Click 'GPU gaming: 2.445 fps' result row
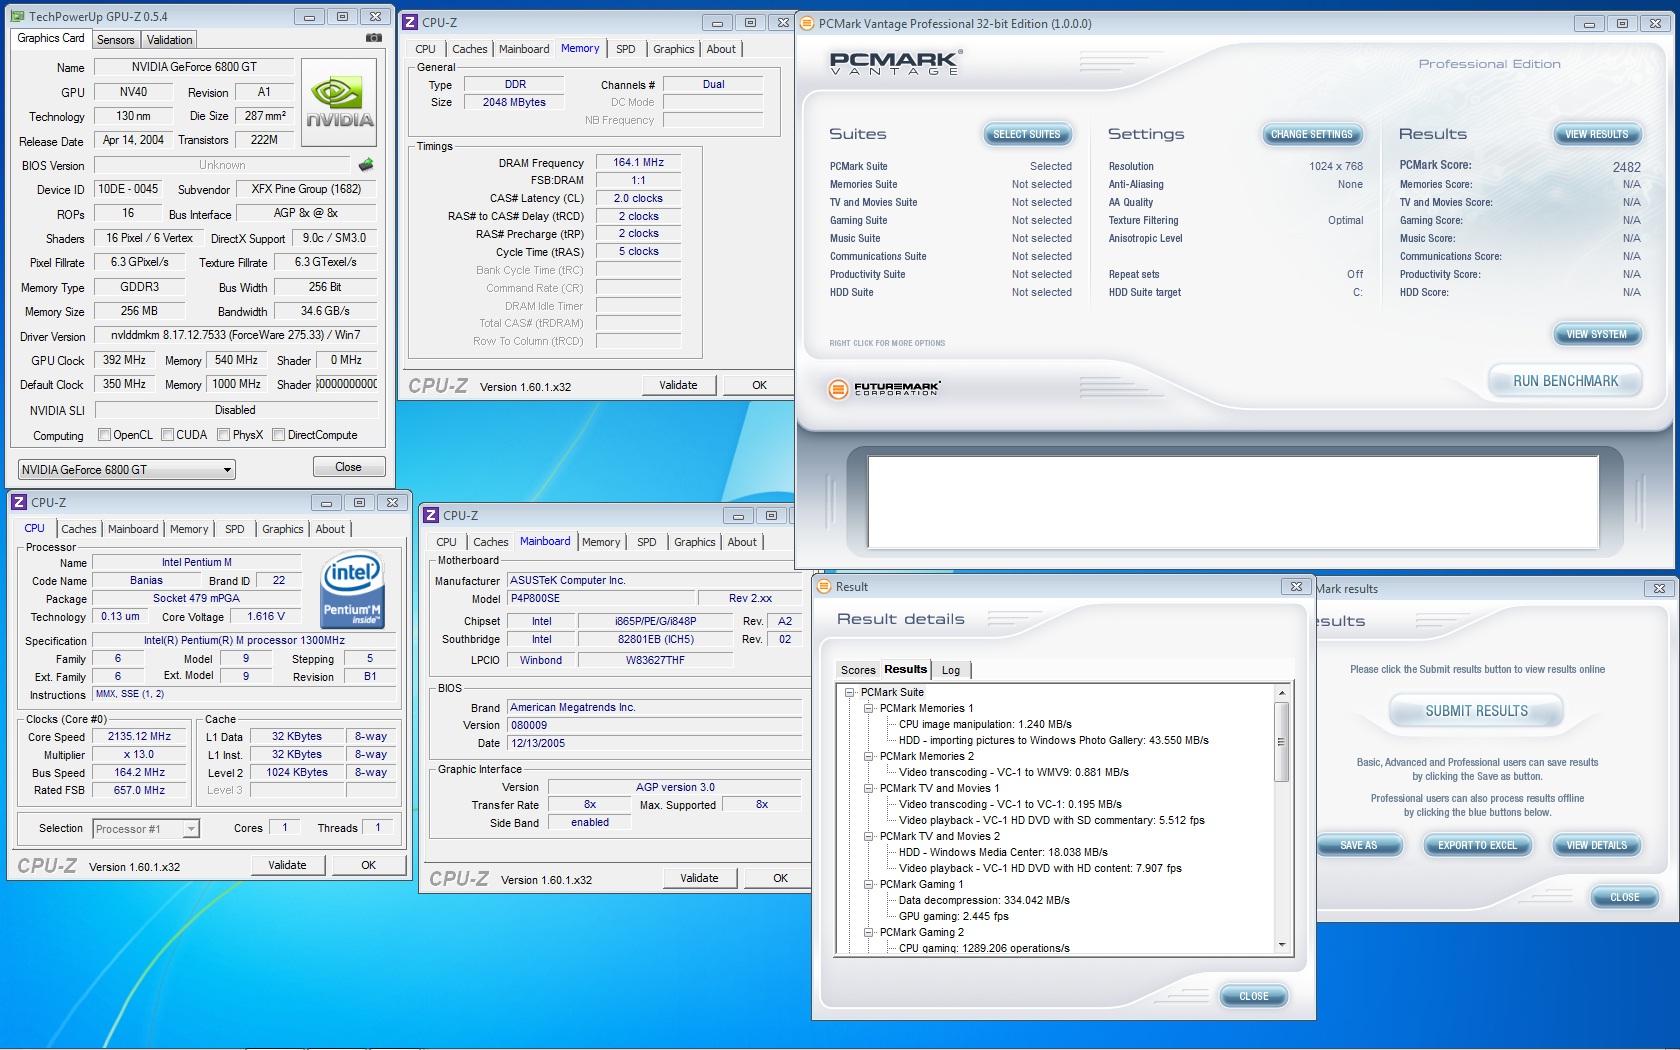Screen dimensions: 1680x1050 tap(953, 916)
